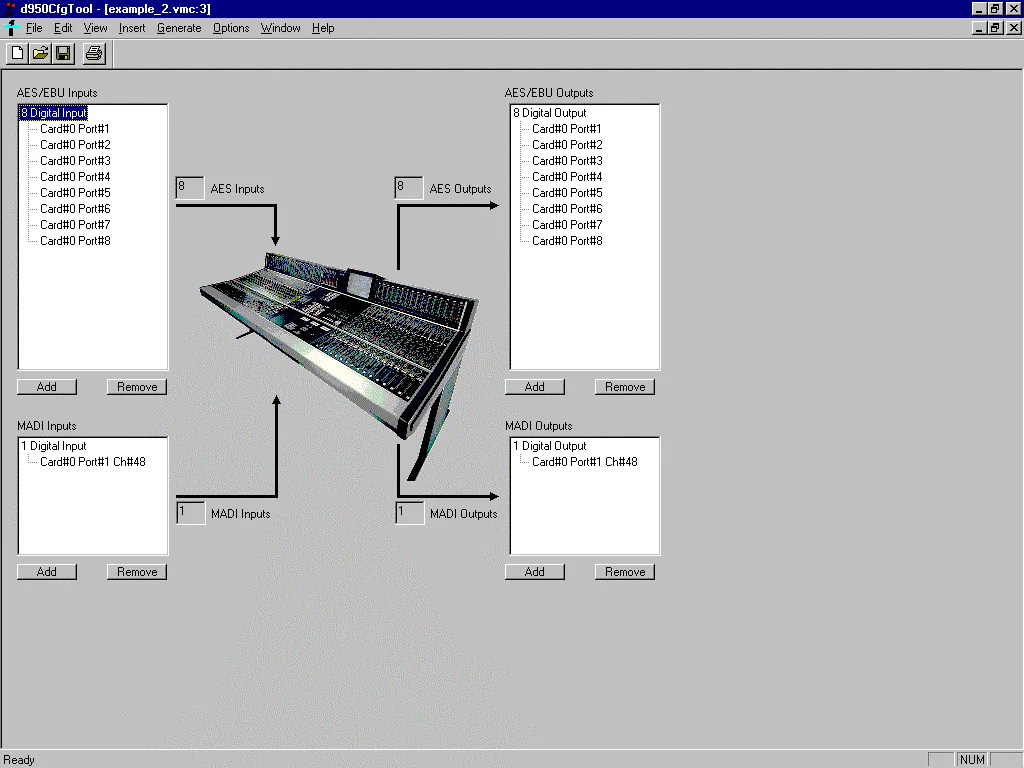Click Add under MADI Outputs
Screen dimensions: 1024x768
[x=535, y=571]
